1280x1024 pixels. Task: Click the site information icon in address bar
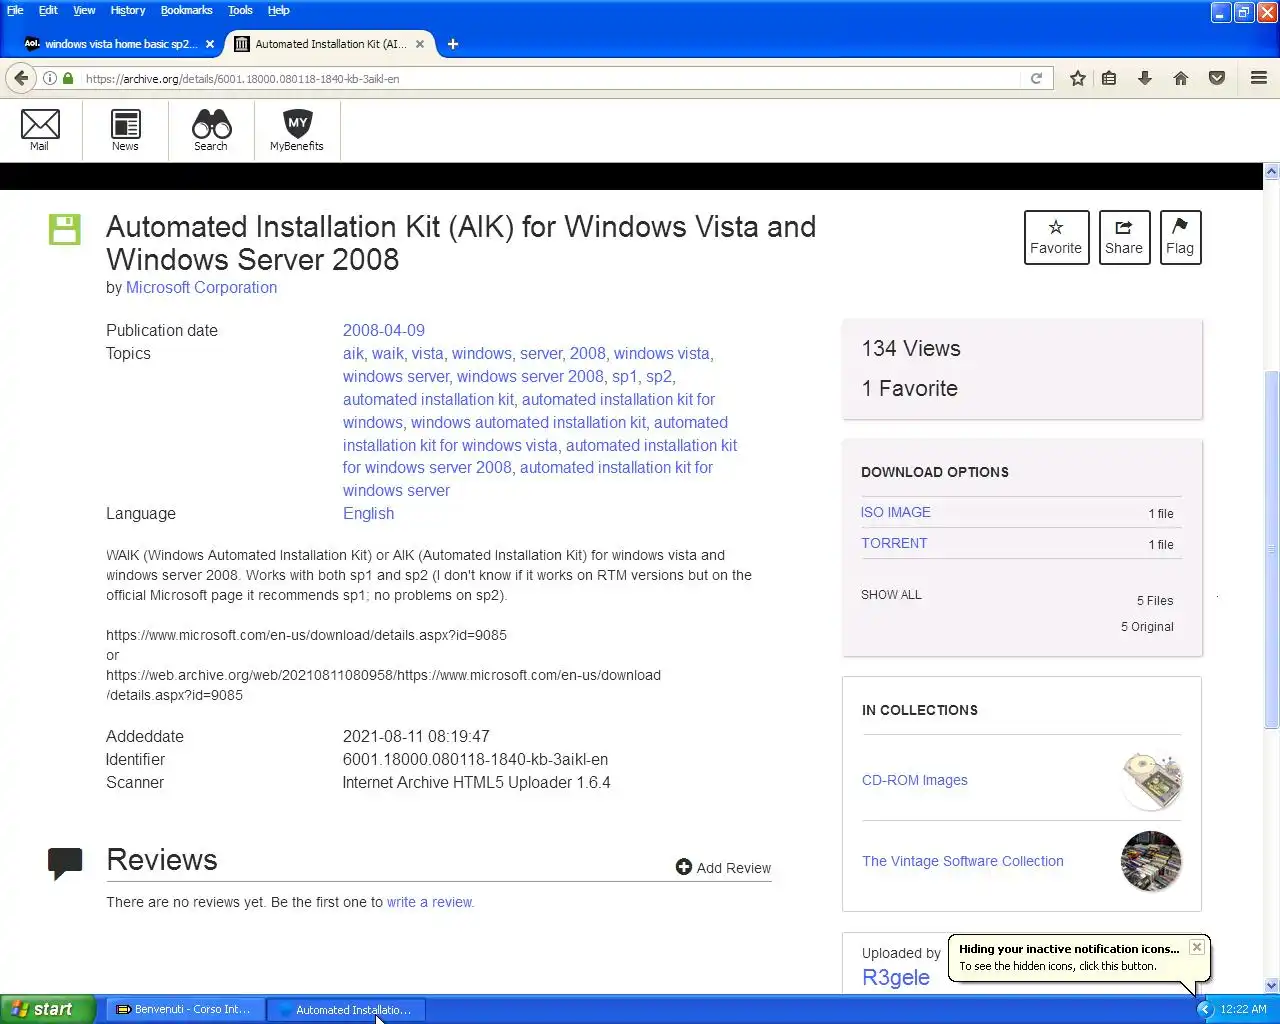point(50,78)
